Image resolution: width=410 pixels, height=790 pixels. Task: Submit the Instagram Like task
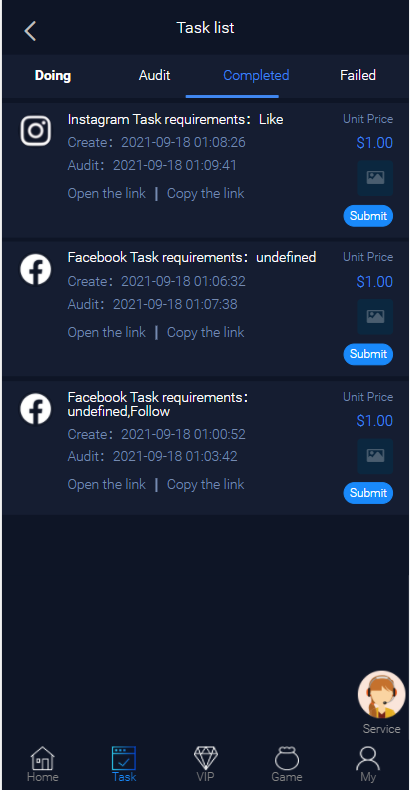coord(368,216)
